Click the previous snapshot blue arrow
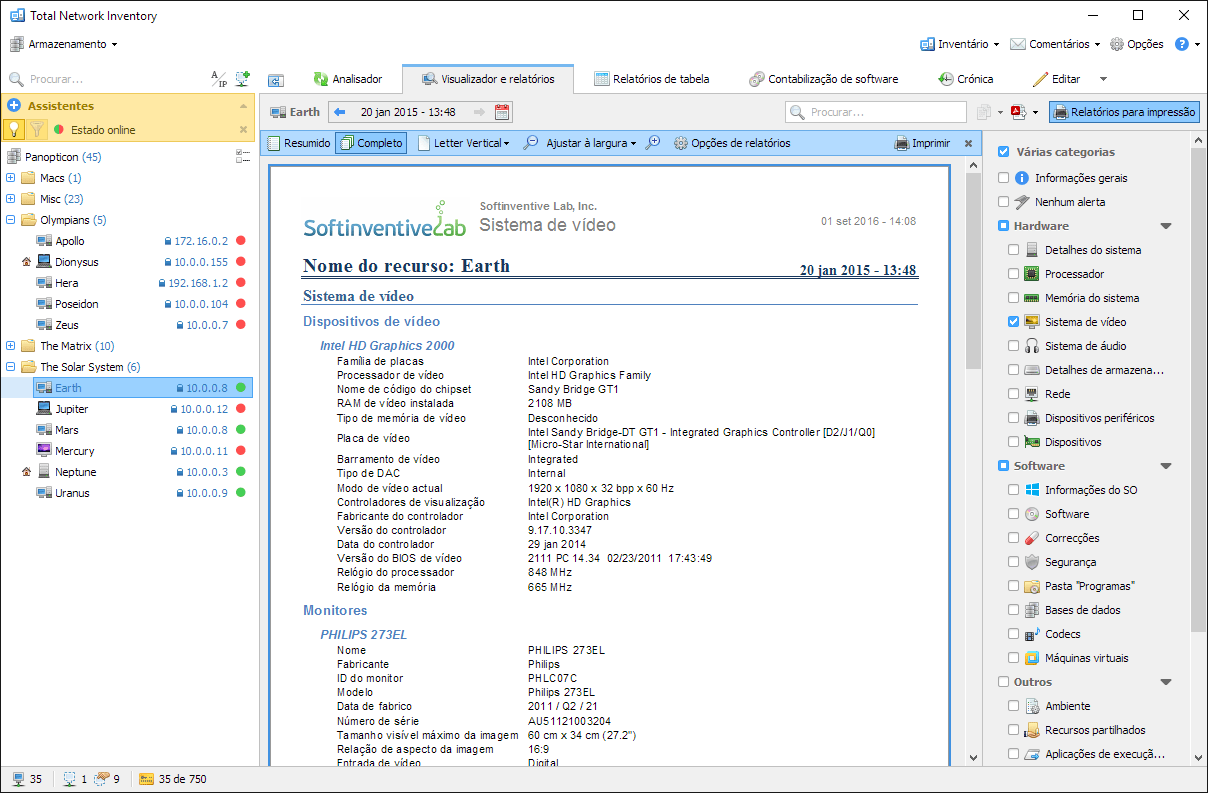The image size is (1208, 793). tap(340, 112)
